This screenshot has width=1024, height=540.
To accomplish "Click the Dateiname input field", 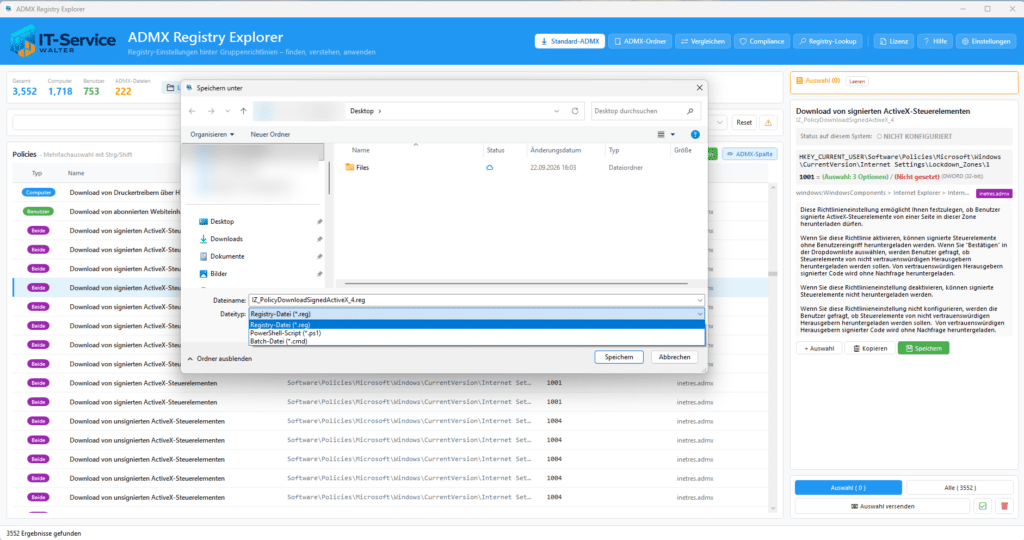I will [x=472, y=300].
